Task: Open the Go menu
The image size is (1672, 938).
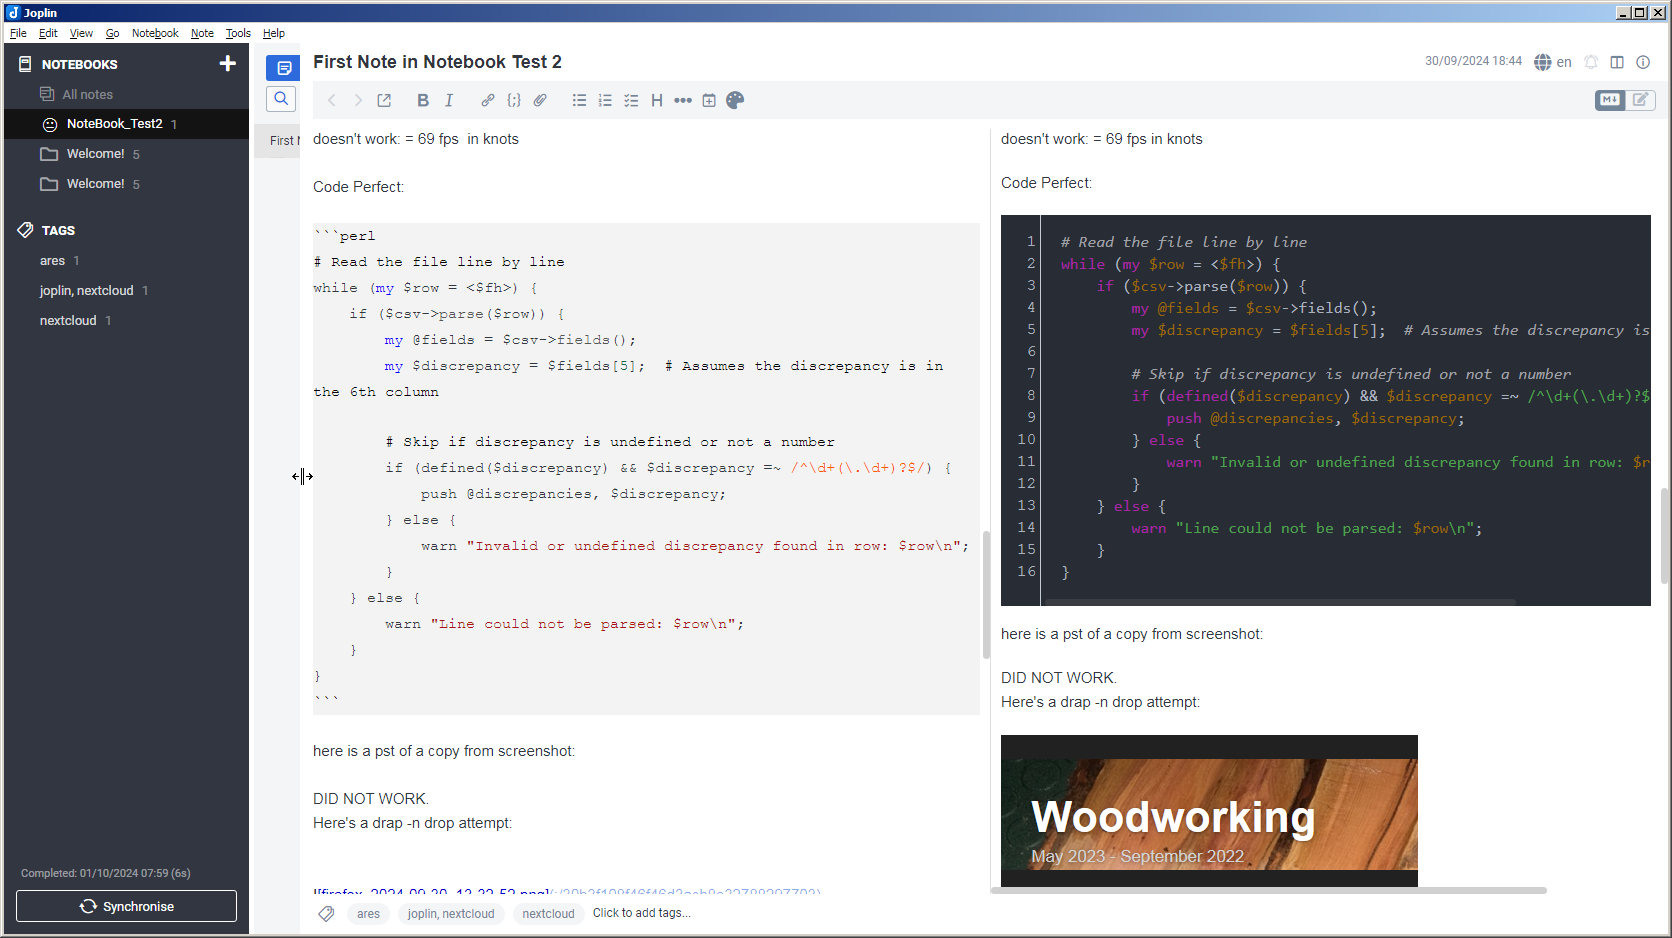Action: 112,33
